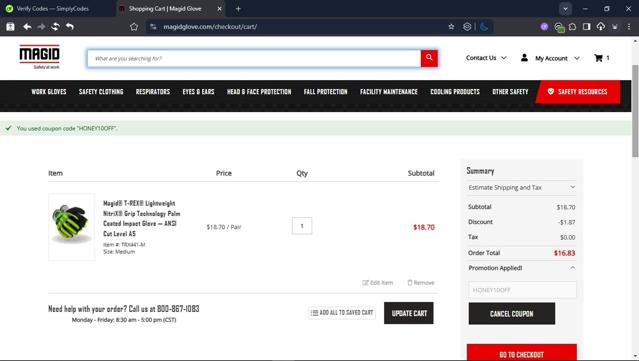The width and height of the screenshot is (639, 361).
Task: Expand Estimate Shipping and Tax
Action: point(522,187)
